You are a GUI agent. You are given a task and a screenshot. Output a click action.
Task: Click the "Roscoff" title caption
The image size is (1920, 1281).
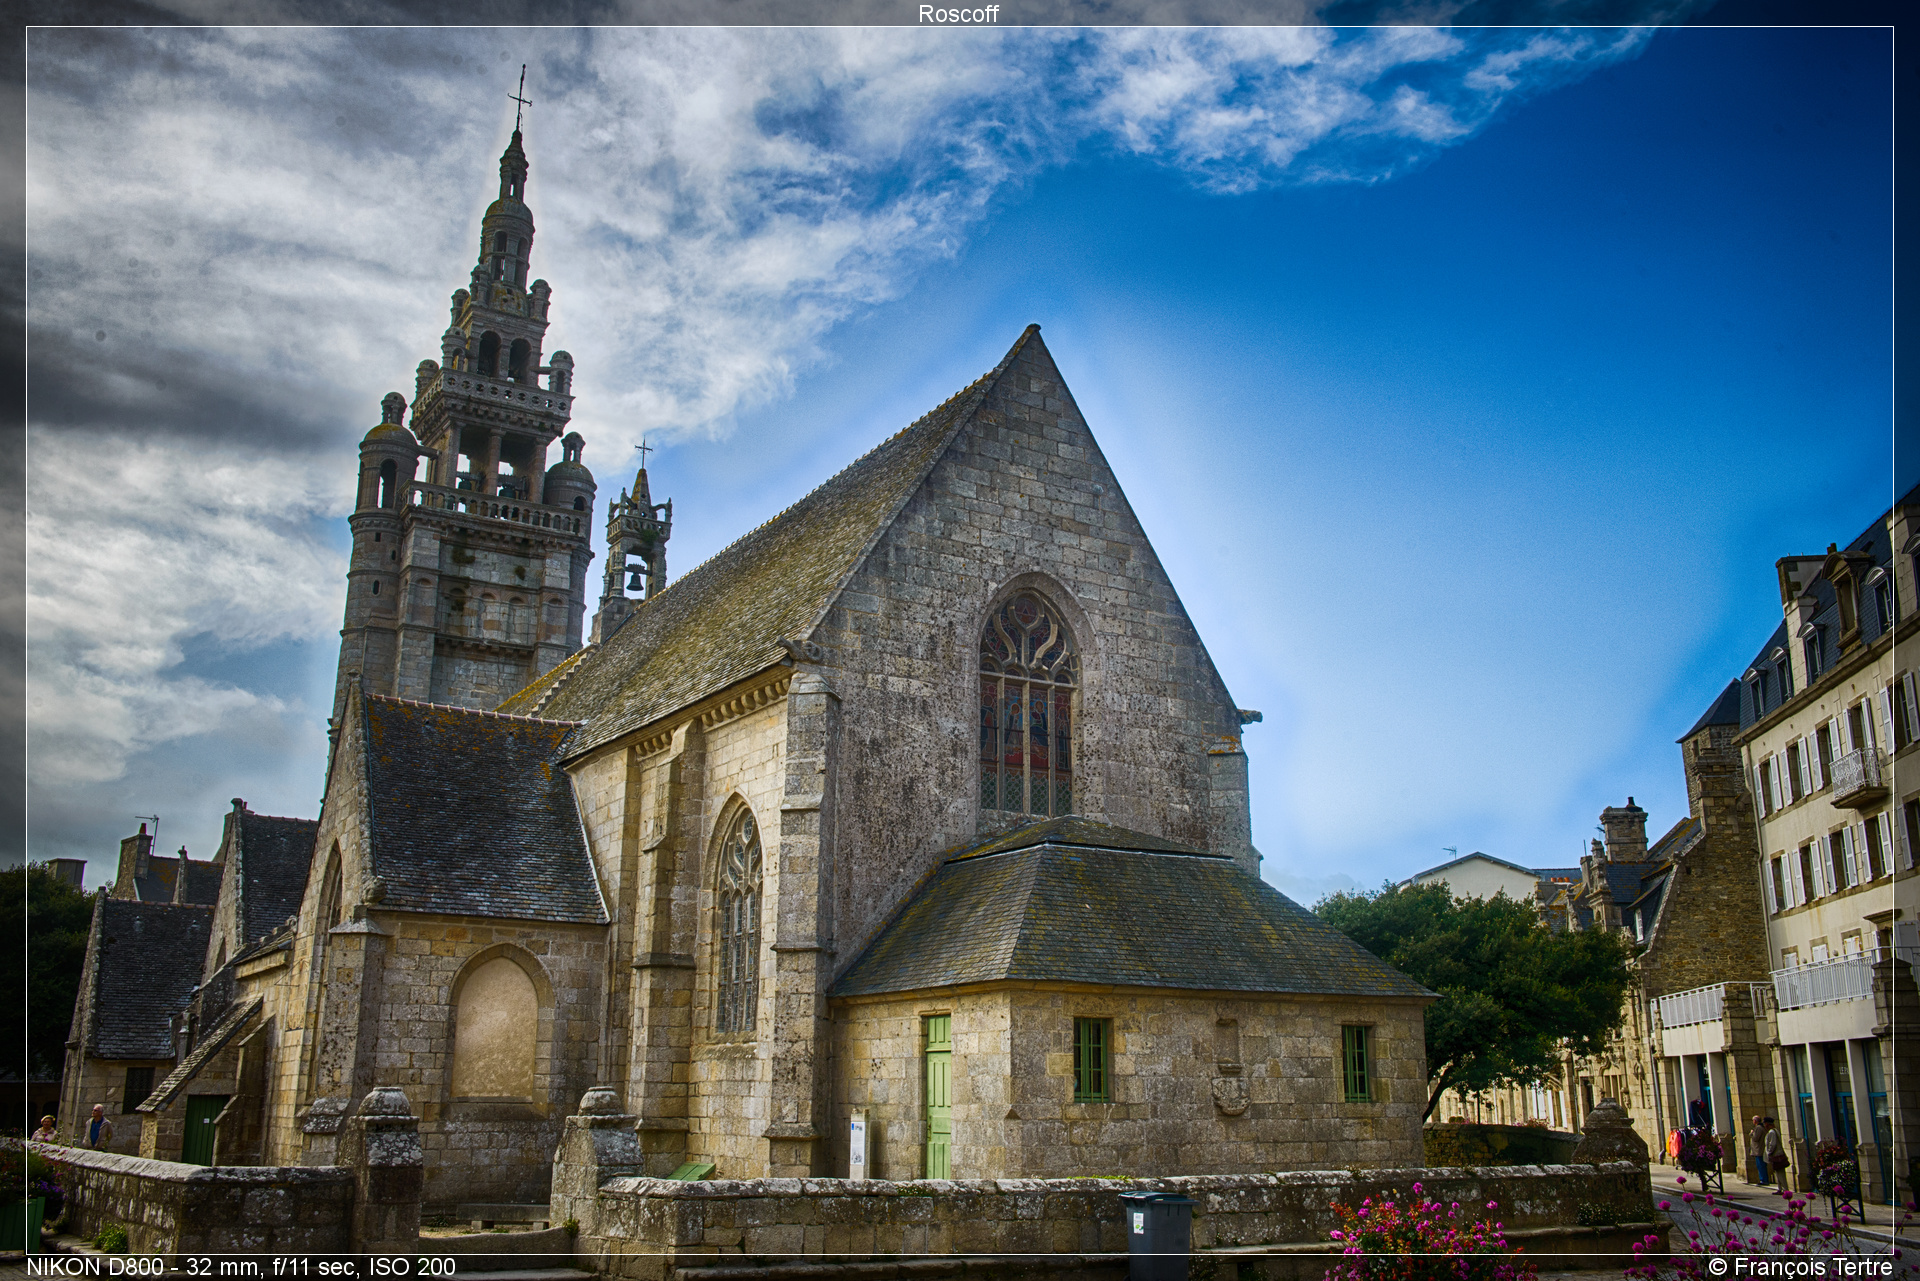click(x=958, y=13)
